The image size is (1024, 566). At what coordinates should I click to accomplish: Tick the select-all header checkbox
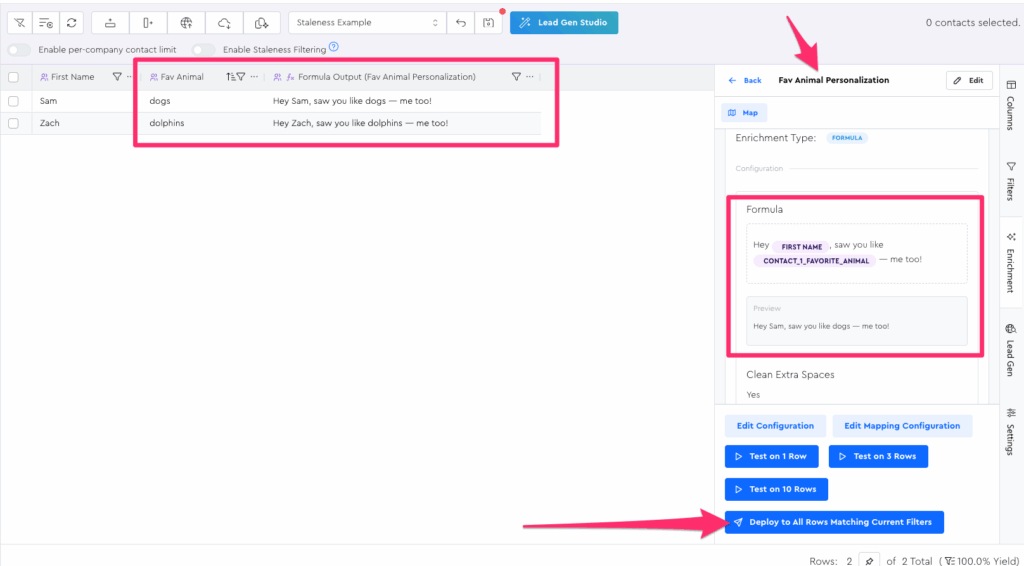coord(14,76)
